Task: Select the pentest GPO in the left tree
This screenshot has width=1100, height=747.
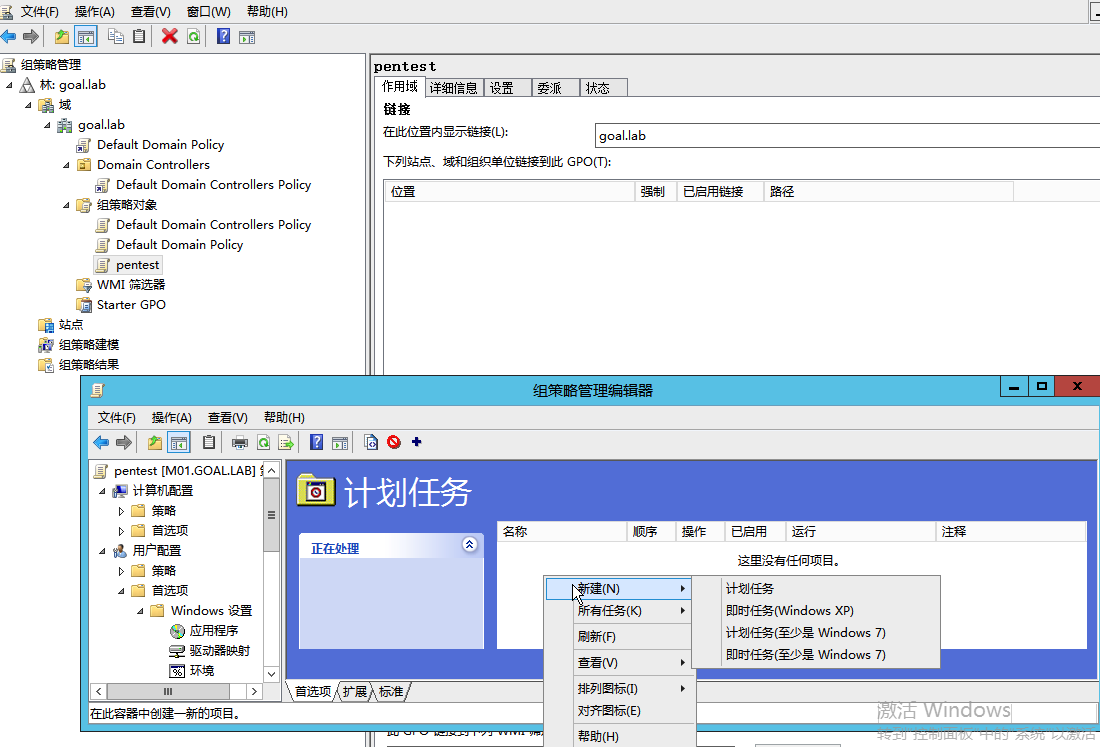Action: (x=137, y=265)
